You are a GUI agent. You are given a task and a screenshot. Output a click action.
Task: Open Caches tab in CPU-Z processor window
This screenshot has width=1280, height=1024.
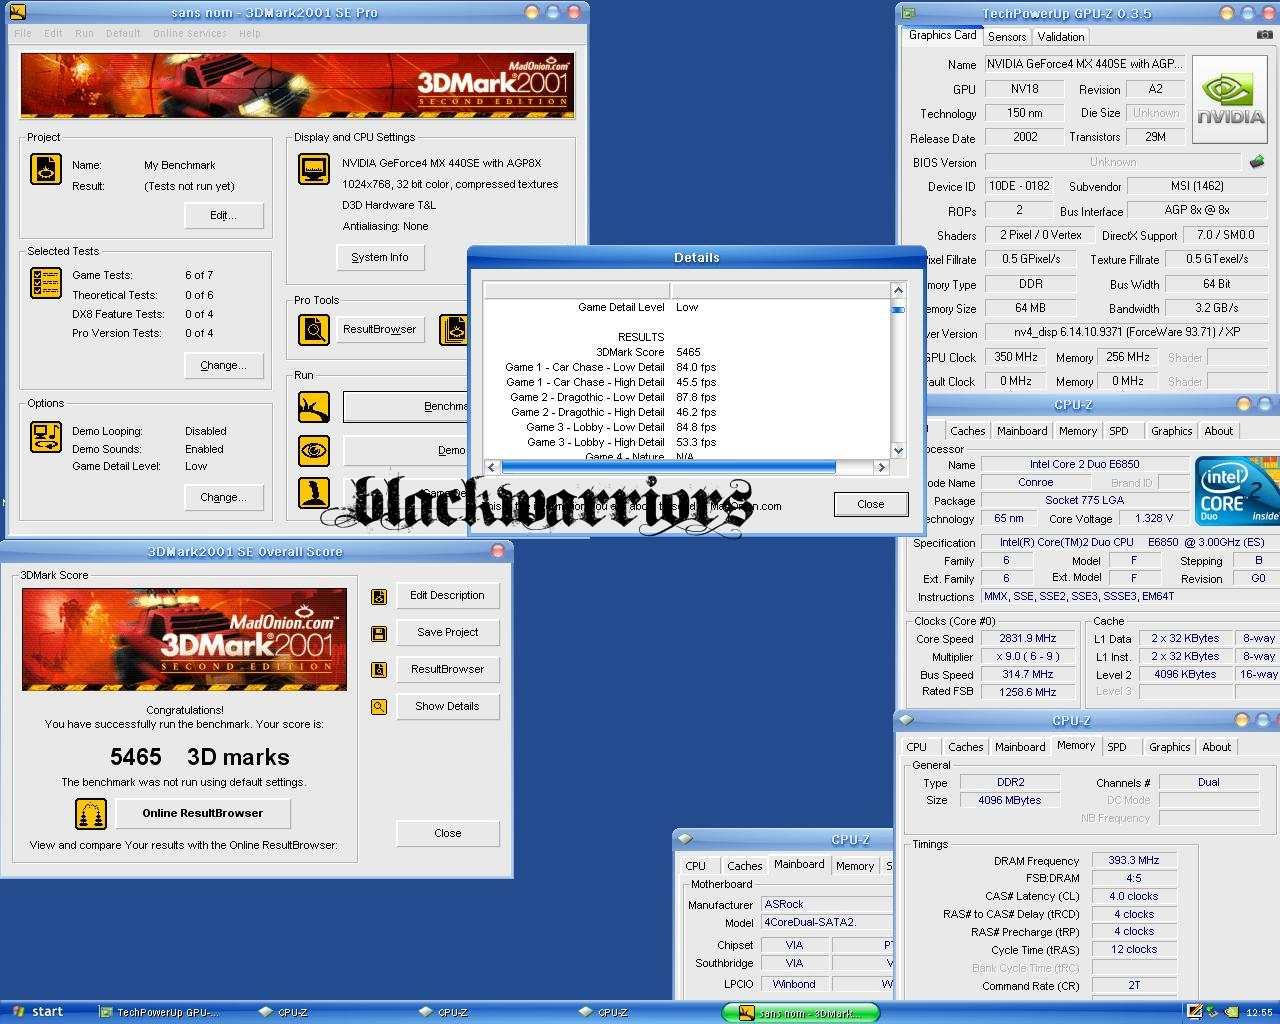pos(967,431)
